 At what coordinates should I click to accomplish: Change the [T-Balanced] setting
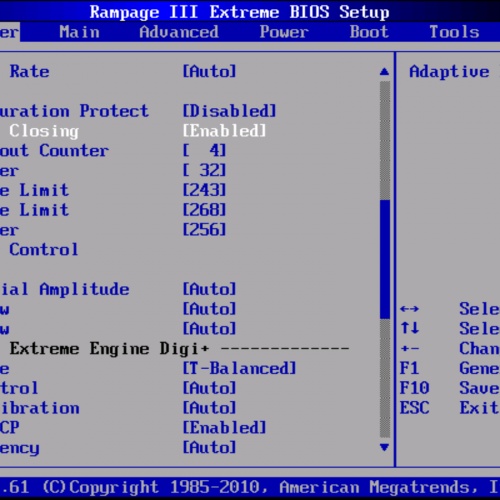click(x=239, y=368)
